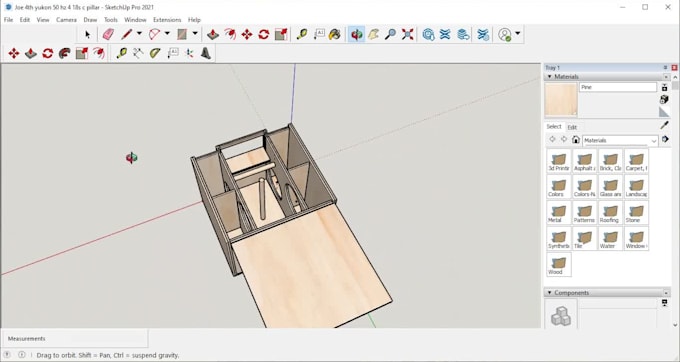The image size is (680, 362).
Task: Click the user account sign-in icon
Action: click(x=504, y=34)
